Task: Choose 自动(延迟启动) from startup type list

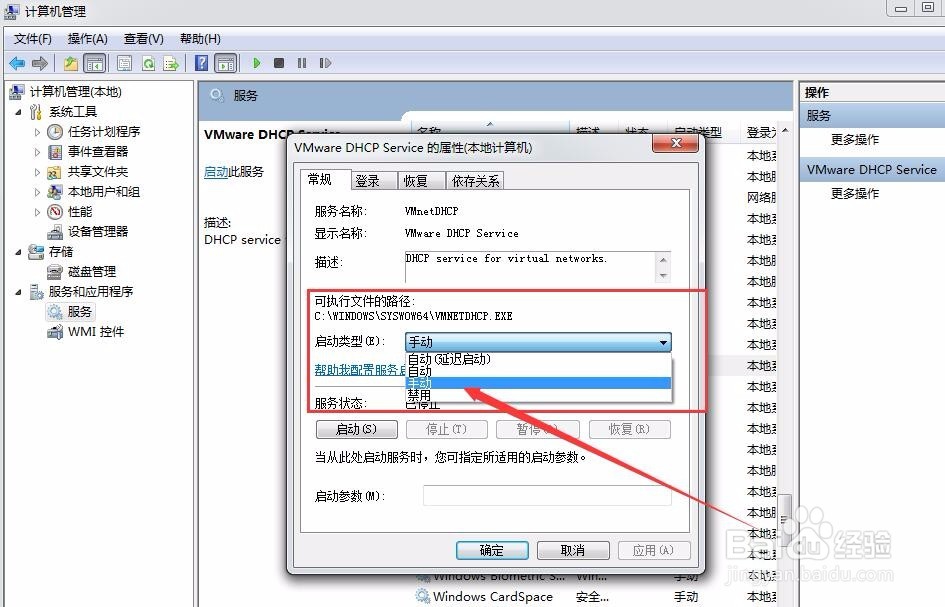Action: [x=538, y=359]
